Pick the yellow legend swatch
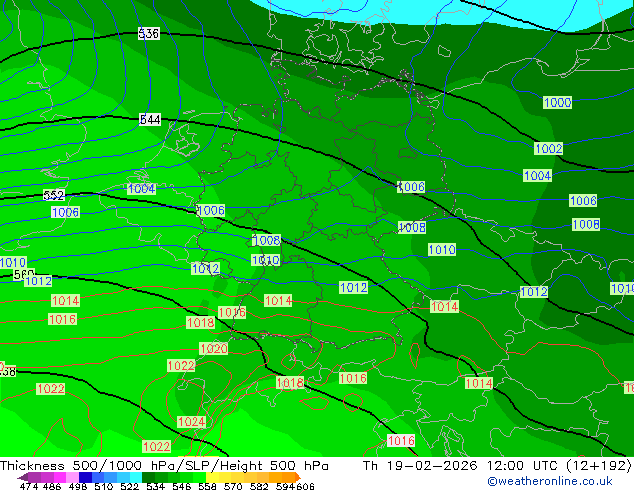Image resolution: width=634 pixels, height=490 pixels. pos(213,477)
